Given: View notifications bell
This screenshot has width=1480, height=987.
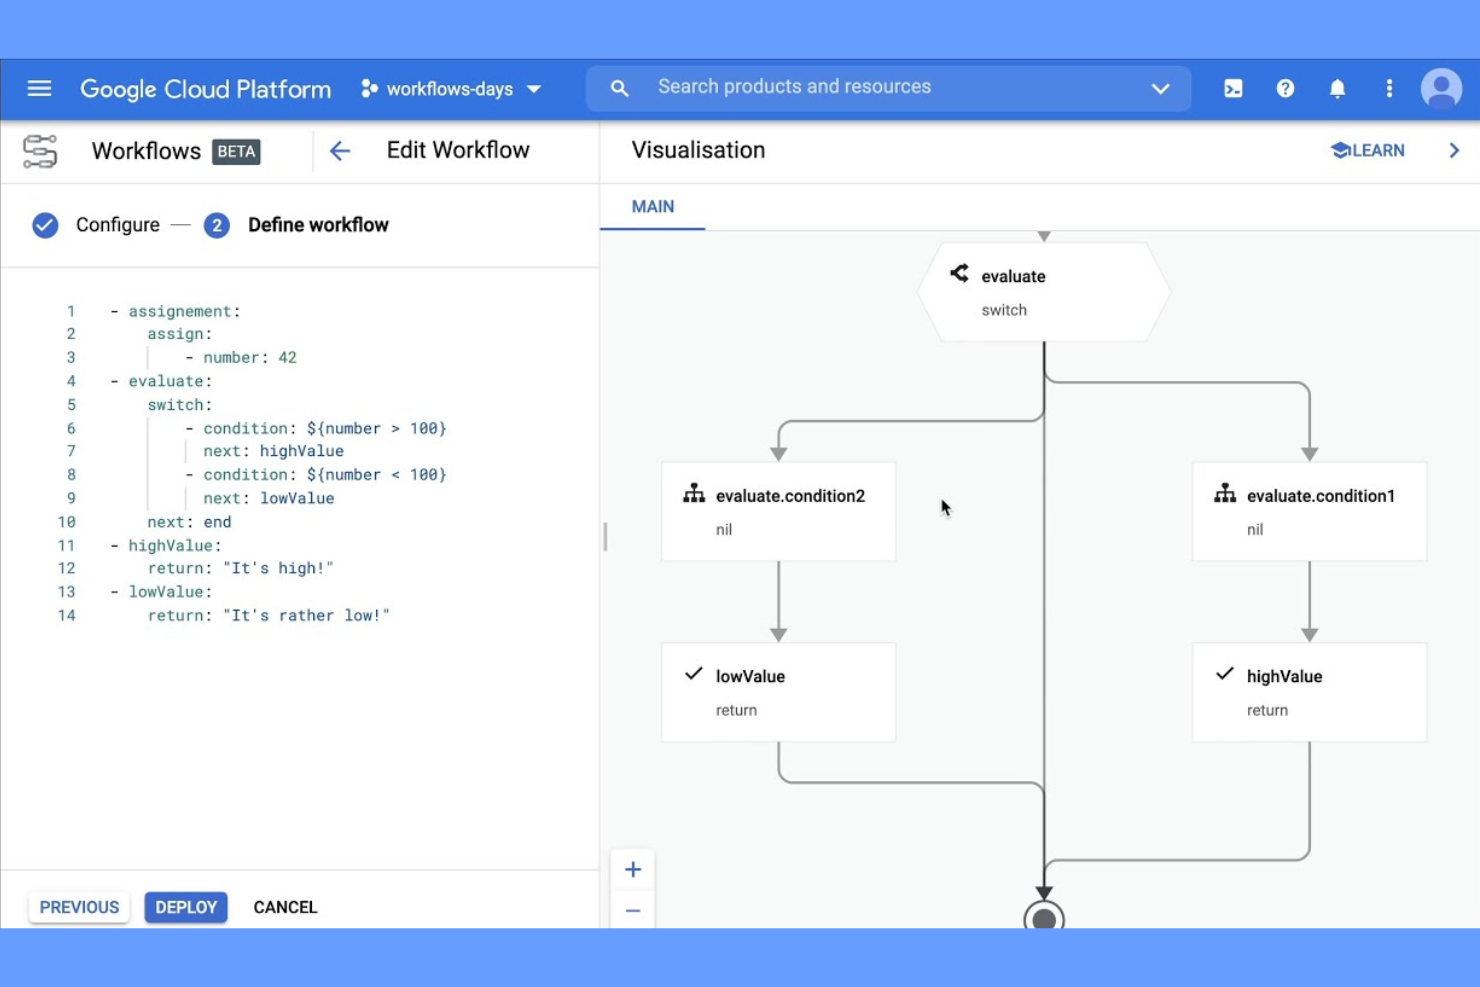Looking at the screenshot, I should (x=1337, y=89).
